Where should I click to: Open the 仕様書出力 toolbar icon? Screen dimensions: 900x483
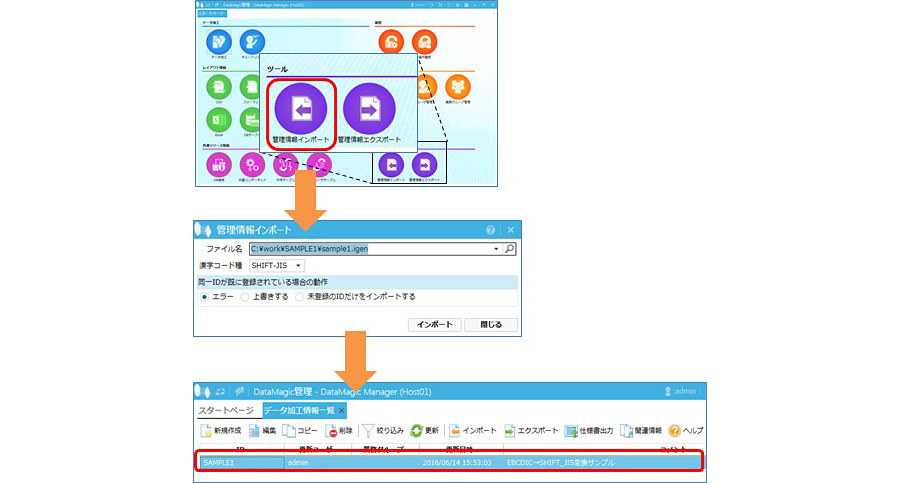(571, 430)
